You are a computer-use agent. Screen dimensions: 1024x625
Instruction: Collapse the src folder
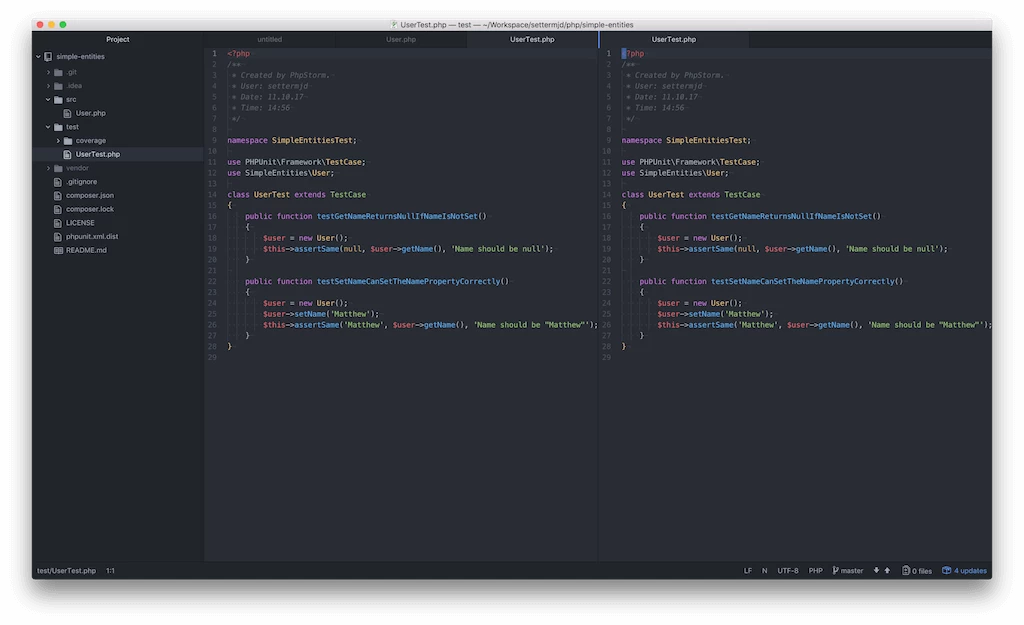click(x=47, y=99)
